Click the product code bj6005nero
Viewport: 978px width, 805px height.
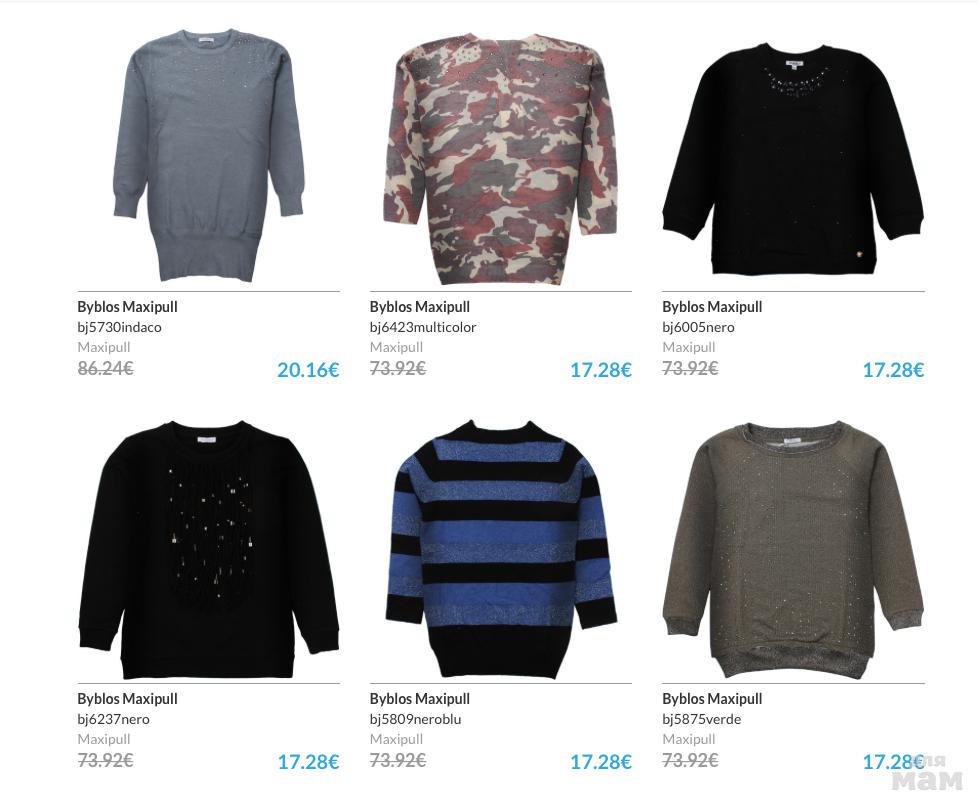coord(699,327)
